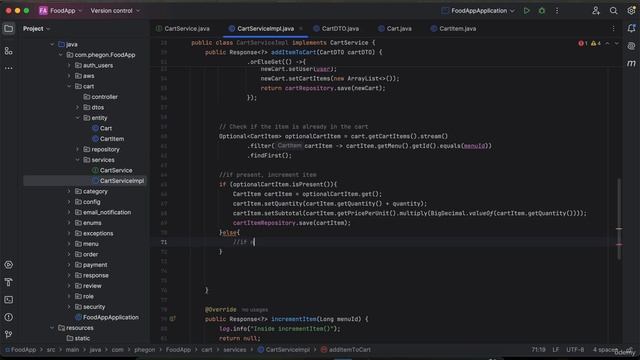
Task: Open the CartItem.java tab
Action: pyautogui.click(x=453, y=29)
